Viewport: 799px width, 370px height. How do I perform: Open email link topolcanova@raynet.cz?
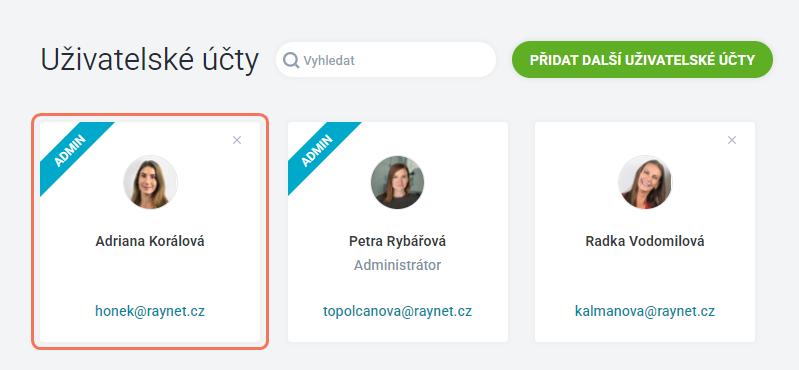pyautogui.click(x=397, y=311)
